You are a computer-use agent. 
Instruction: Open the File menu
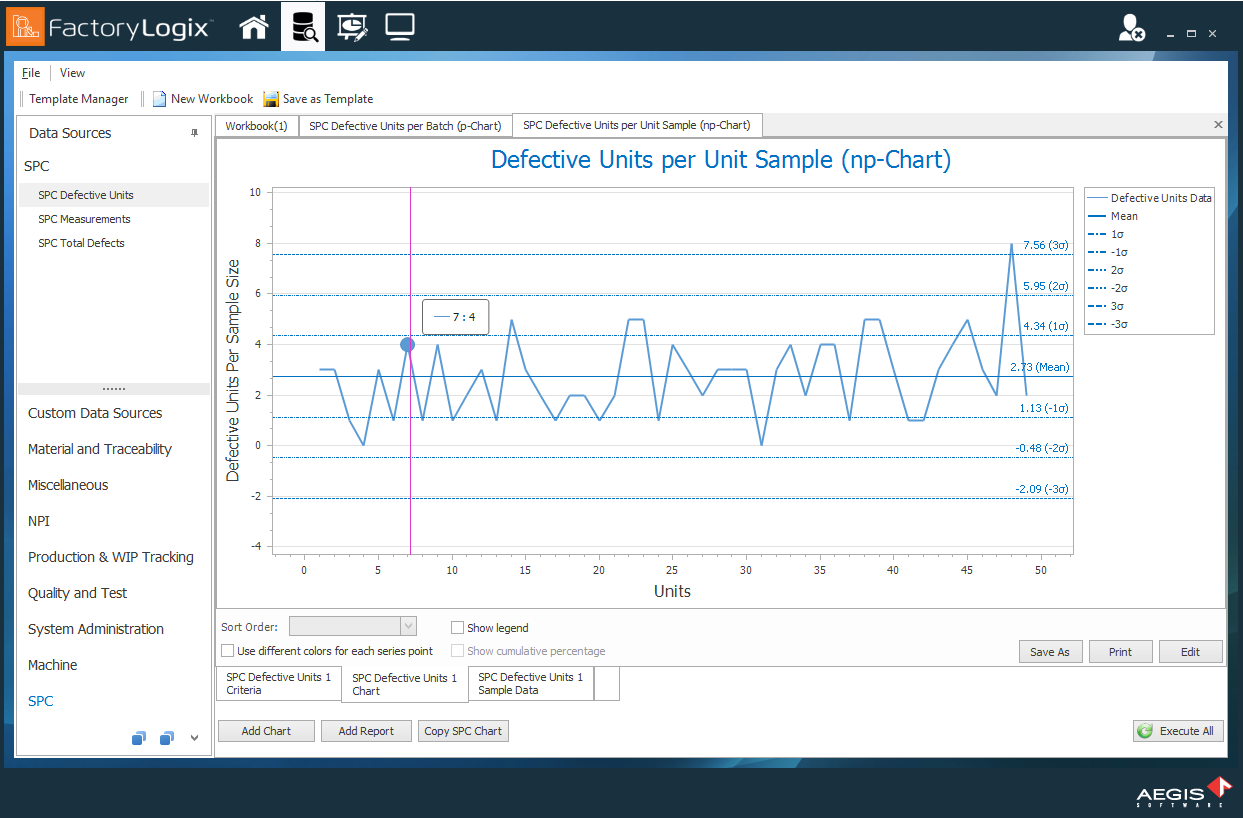tap(31, 73)
